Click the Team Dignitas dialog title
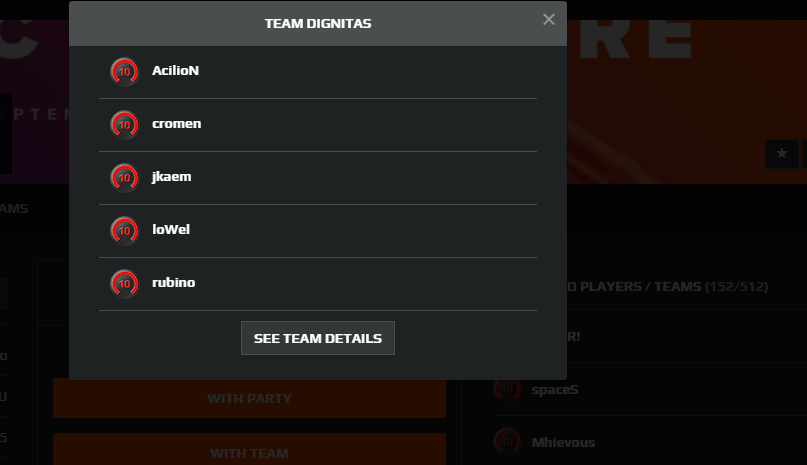 pyautogui.click(x=318, y=24)
